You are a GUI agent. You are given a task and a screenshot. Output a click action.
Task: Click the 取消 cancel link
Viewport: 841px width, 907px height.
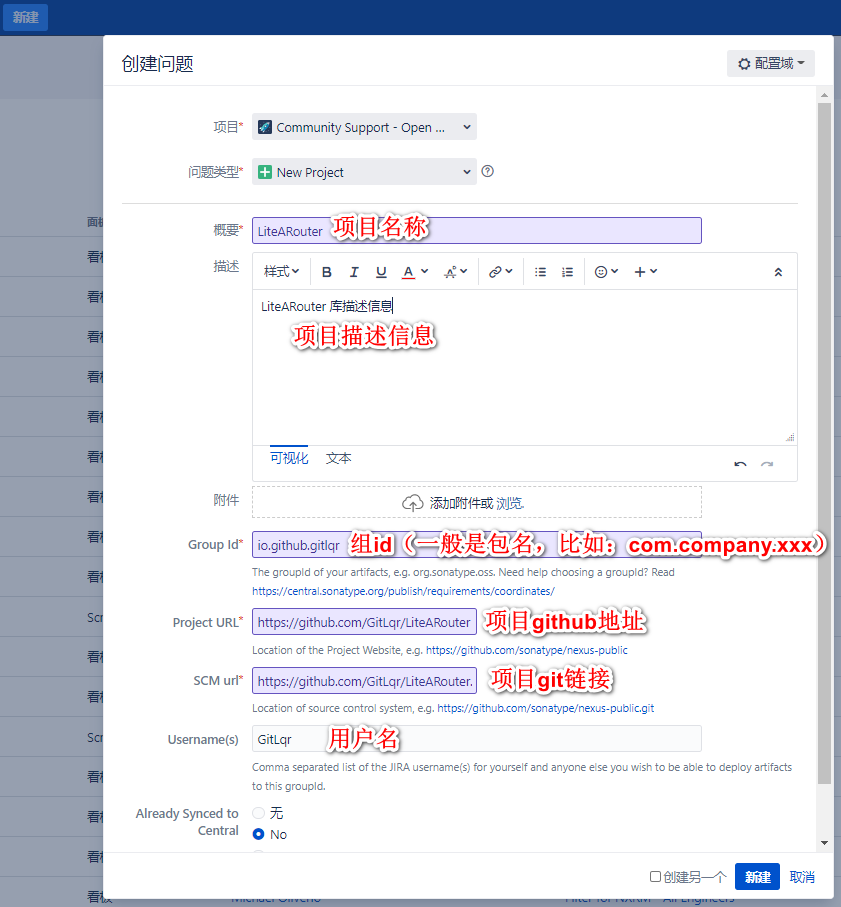[802, 877]
